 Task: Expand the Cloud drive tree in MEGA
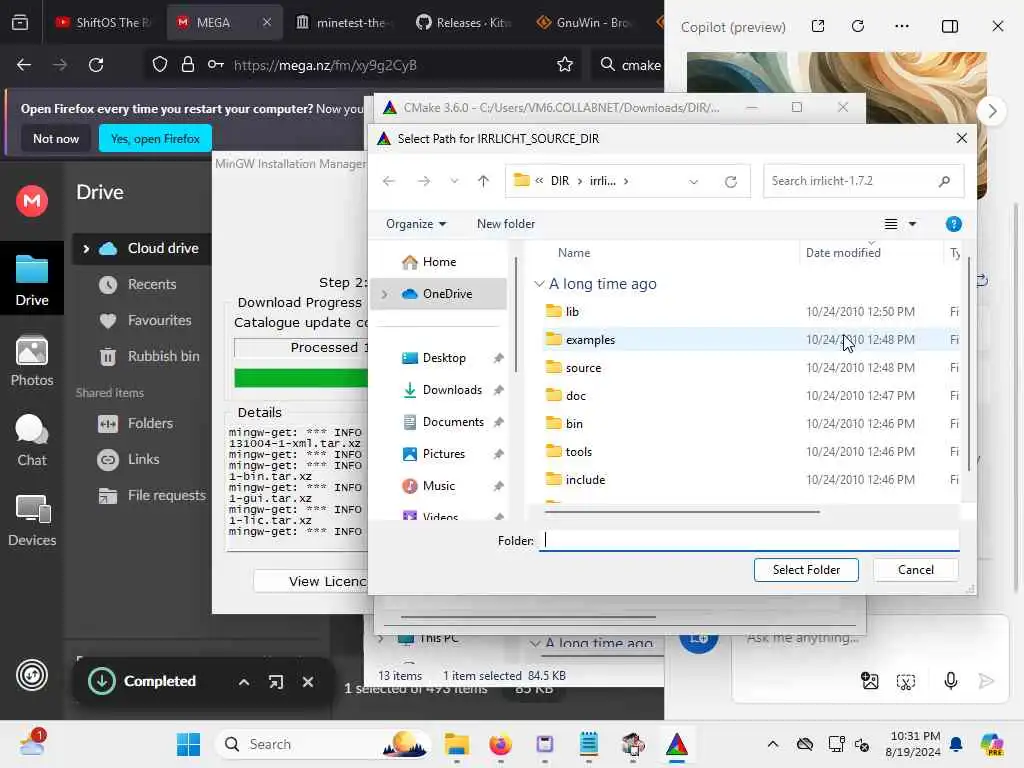click(x=86, y=249)
